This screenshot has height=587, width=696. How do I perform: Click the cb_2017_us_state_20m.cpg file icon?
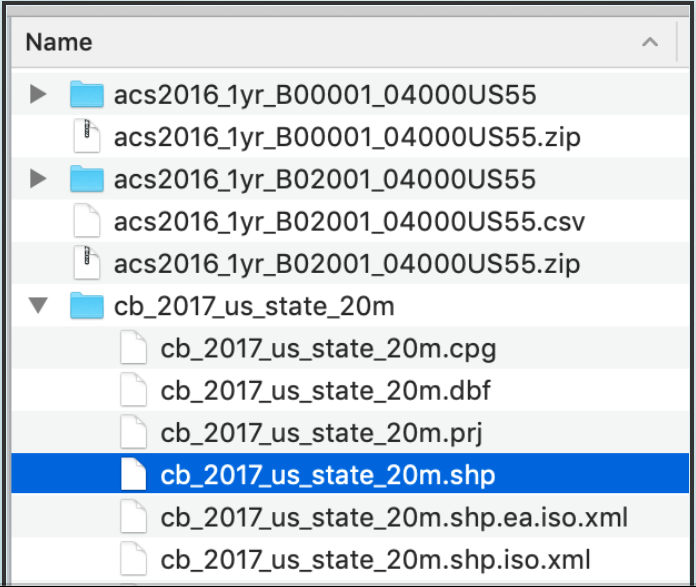(133, 349)
